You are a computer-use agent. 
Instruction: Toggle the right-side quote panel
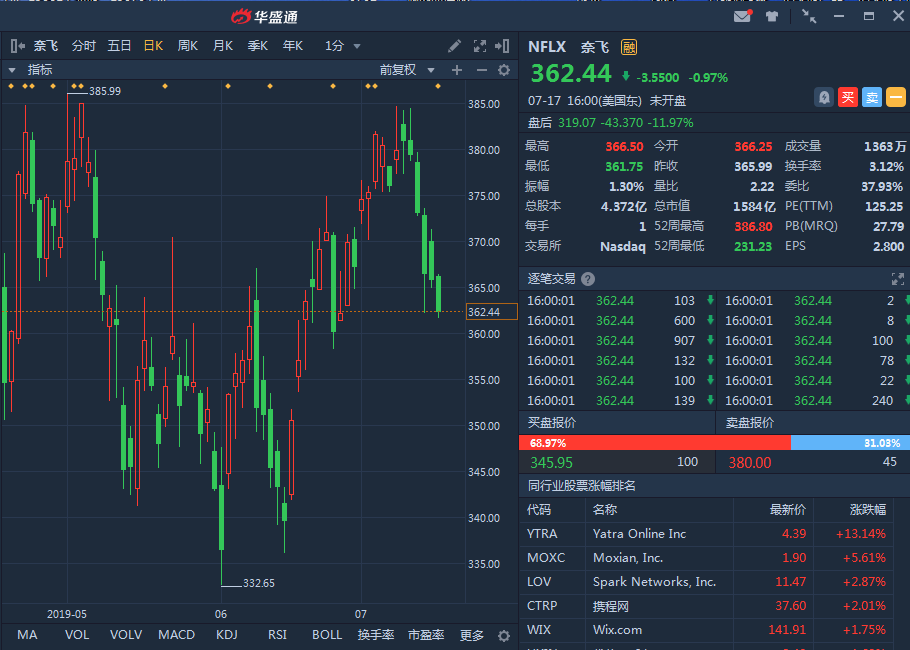(504, 46)
